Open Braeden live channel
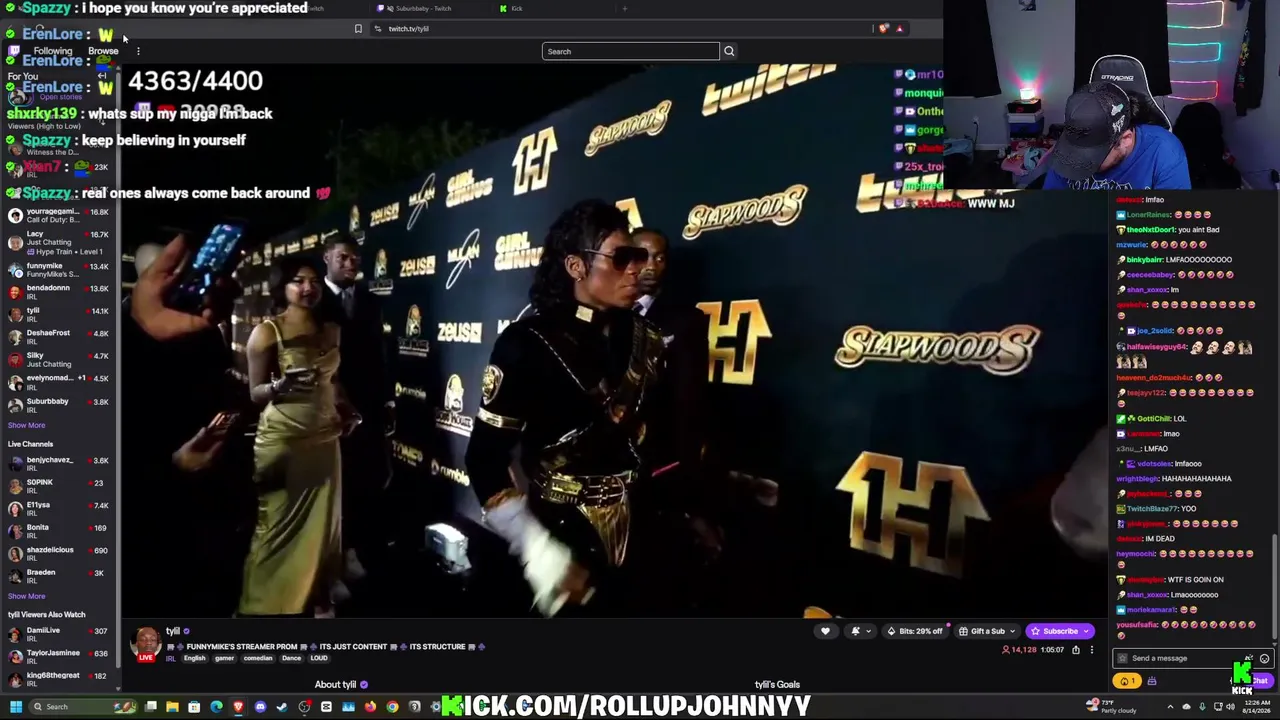 [60, 576]
